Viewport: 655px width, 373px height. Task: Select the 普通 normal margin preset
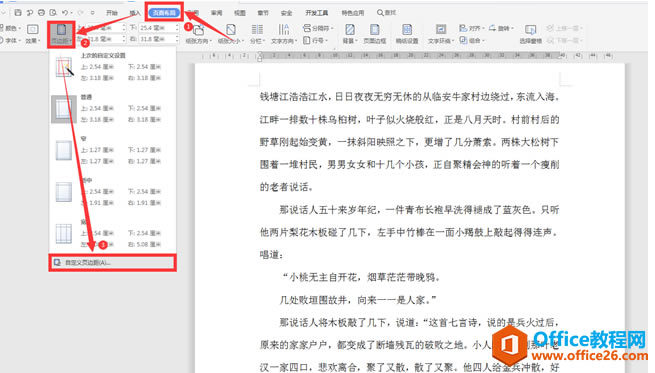point(112,109)
